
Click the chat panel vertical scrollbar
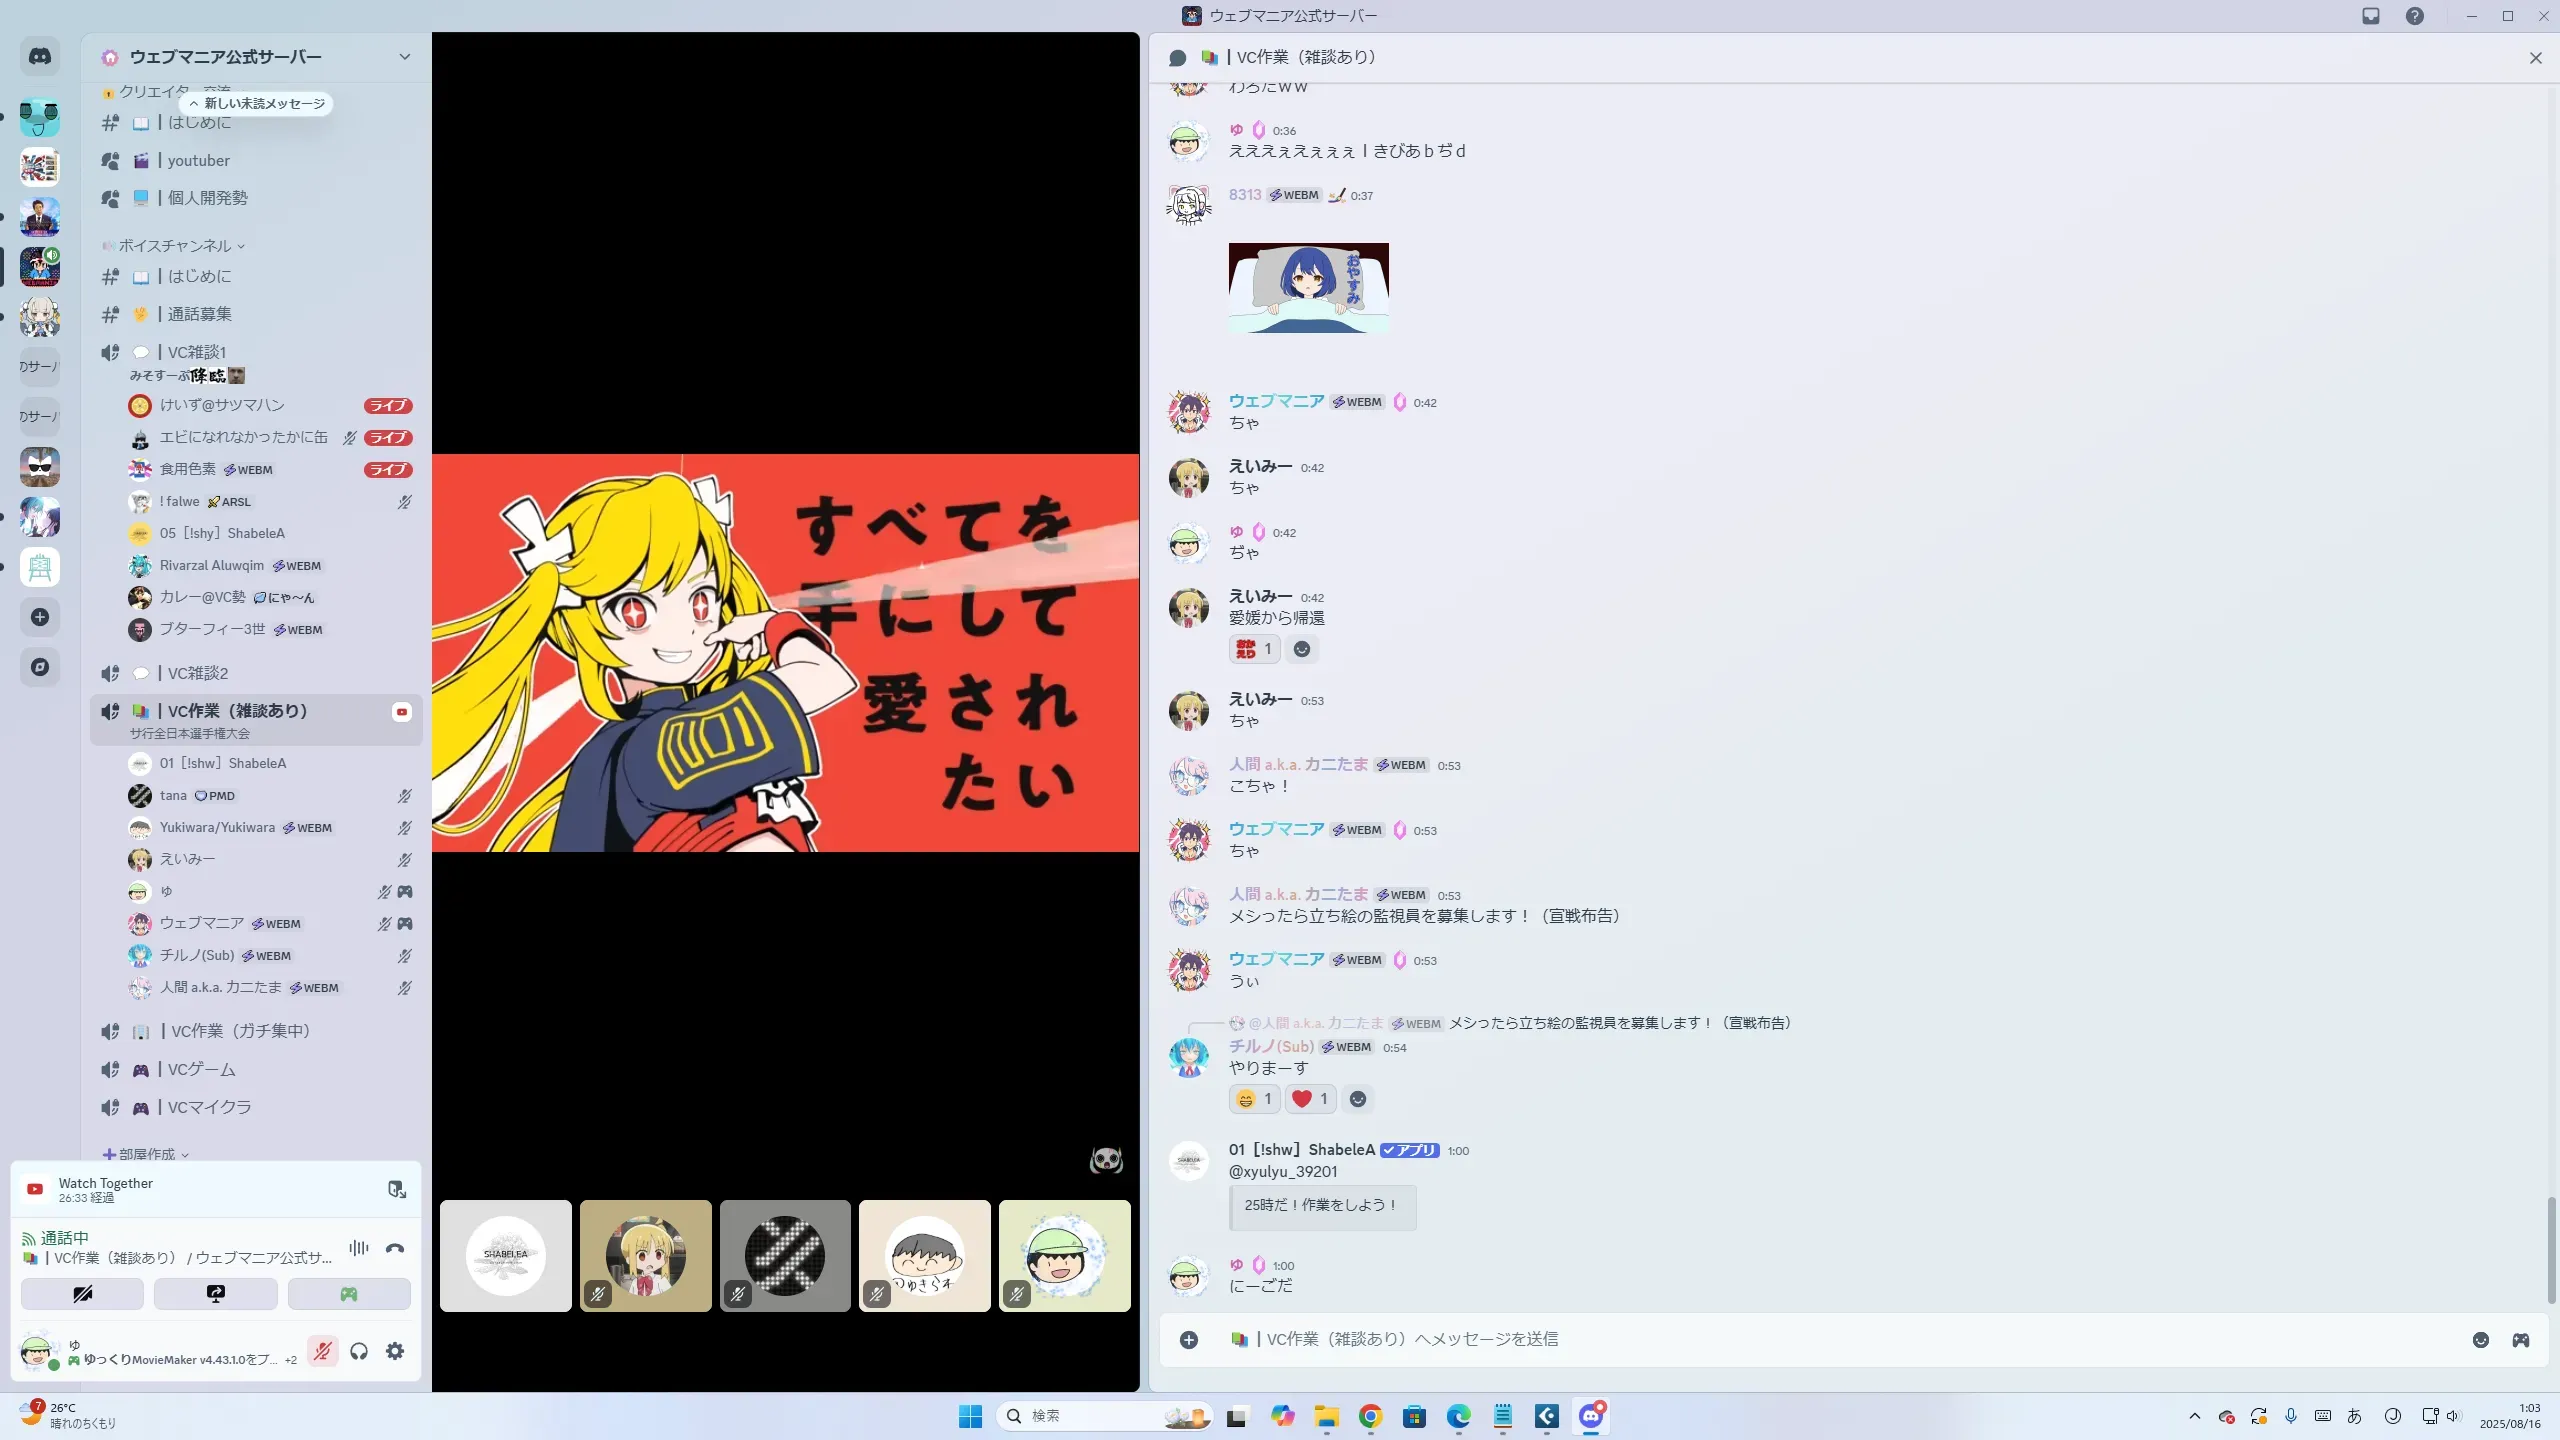(2551, 1250)
